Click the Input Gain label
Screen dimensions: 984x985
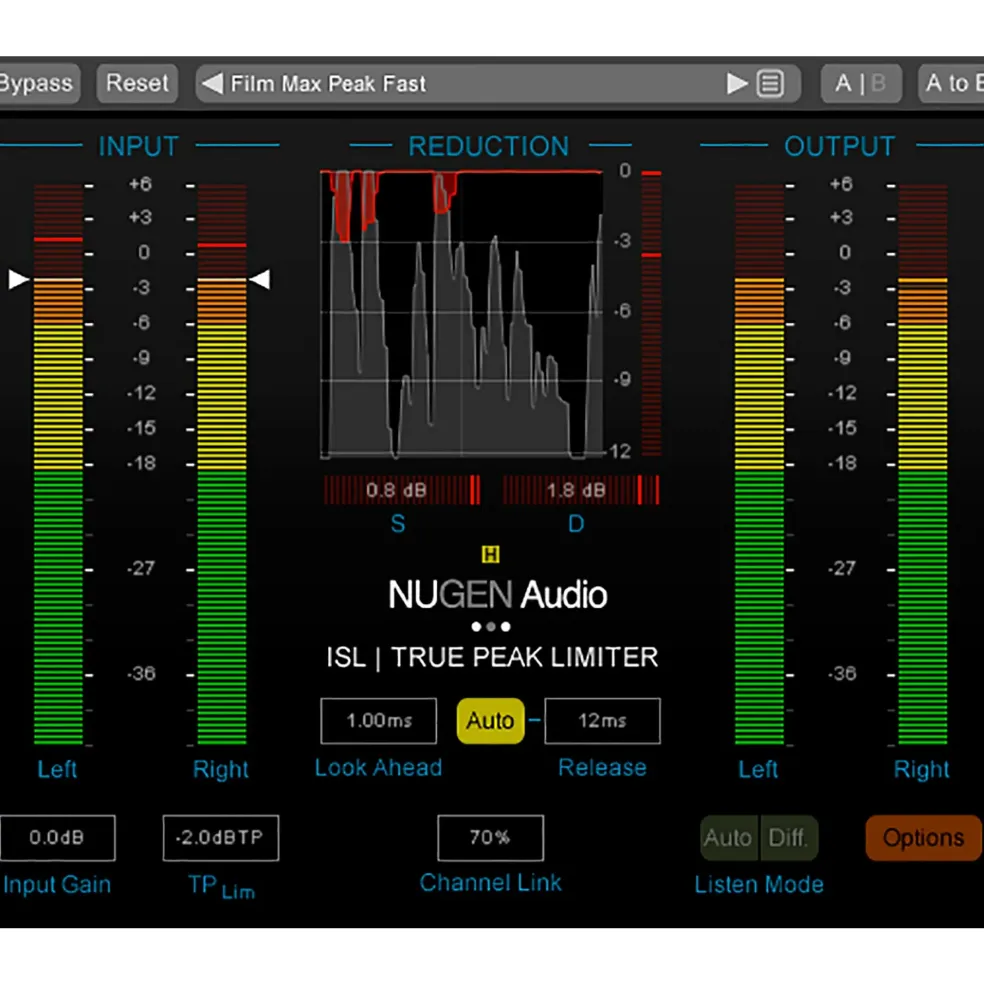[x=57, y=884]
